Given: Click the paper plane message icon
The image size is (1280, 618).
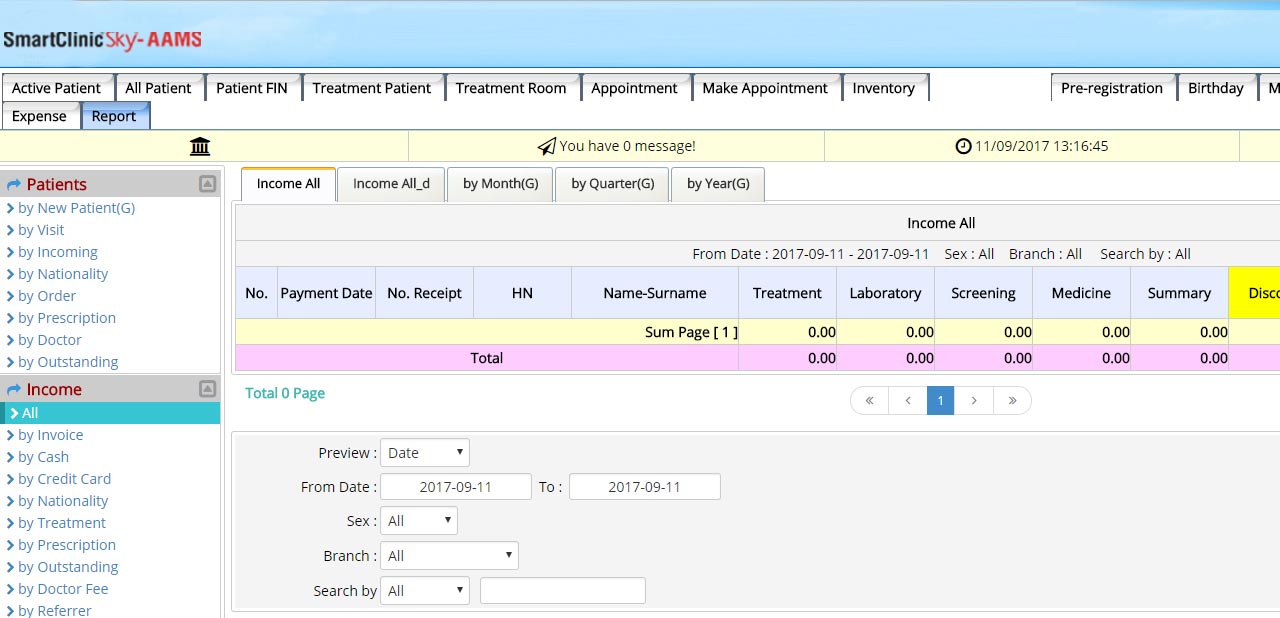Looking at the screenshot, I should (x=546, y=147).
